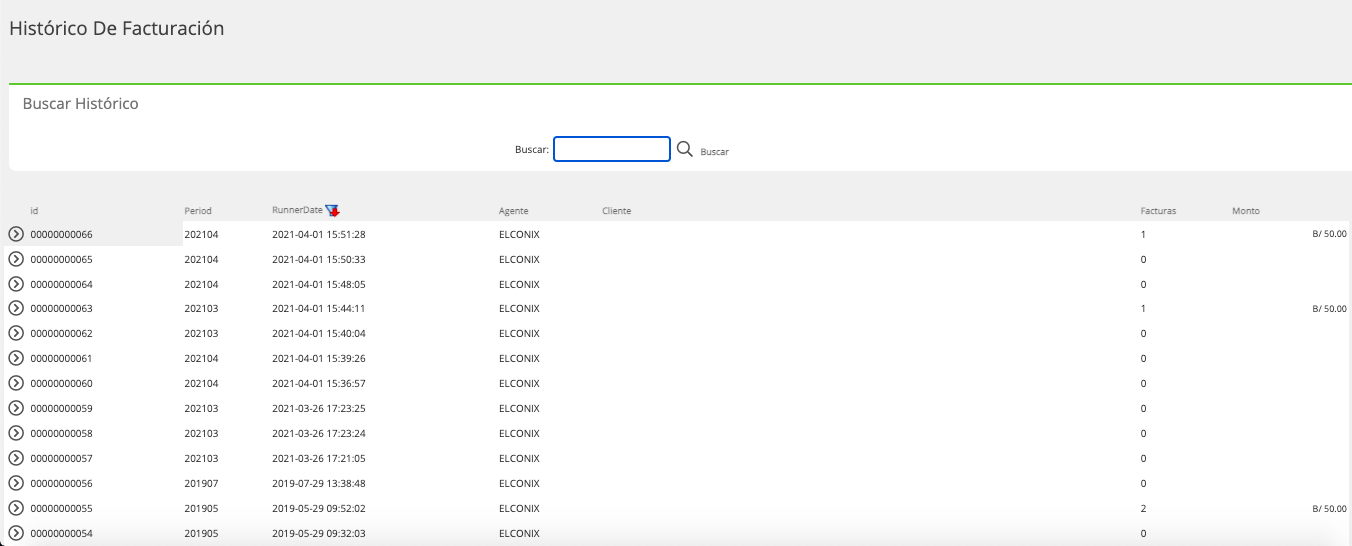Image resolution: width=1352 pixels, height=546 pixels.
Task: Sort by the Facturas column header
Action: click(x=1158, y=211)
